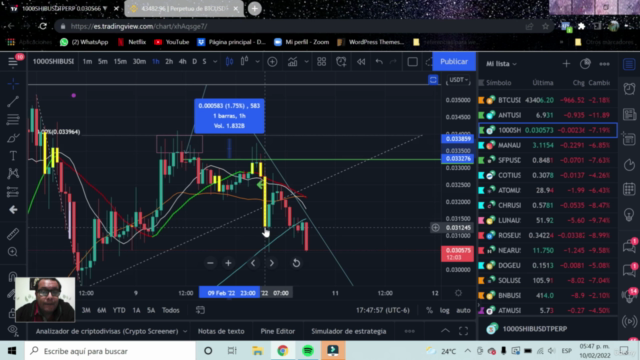Set date range to Todos
Screen dimensions: 640x360
tap(171, 310)
